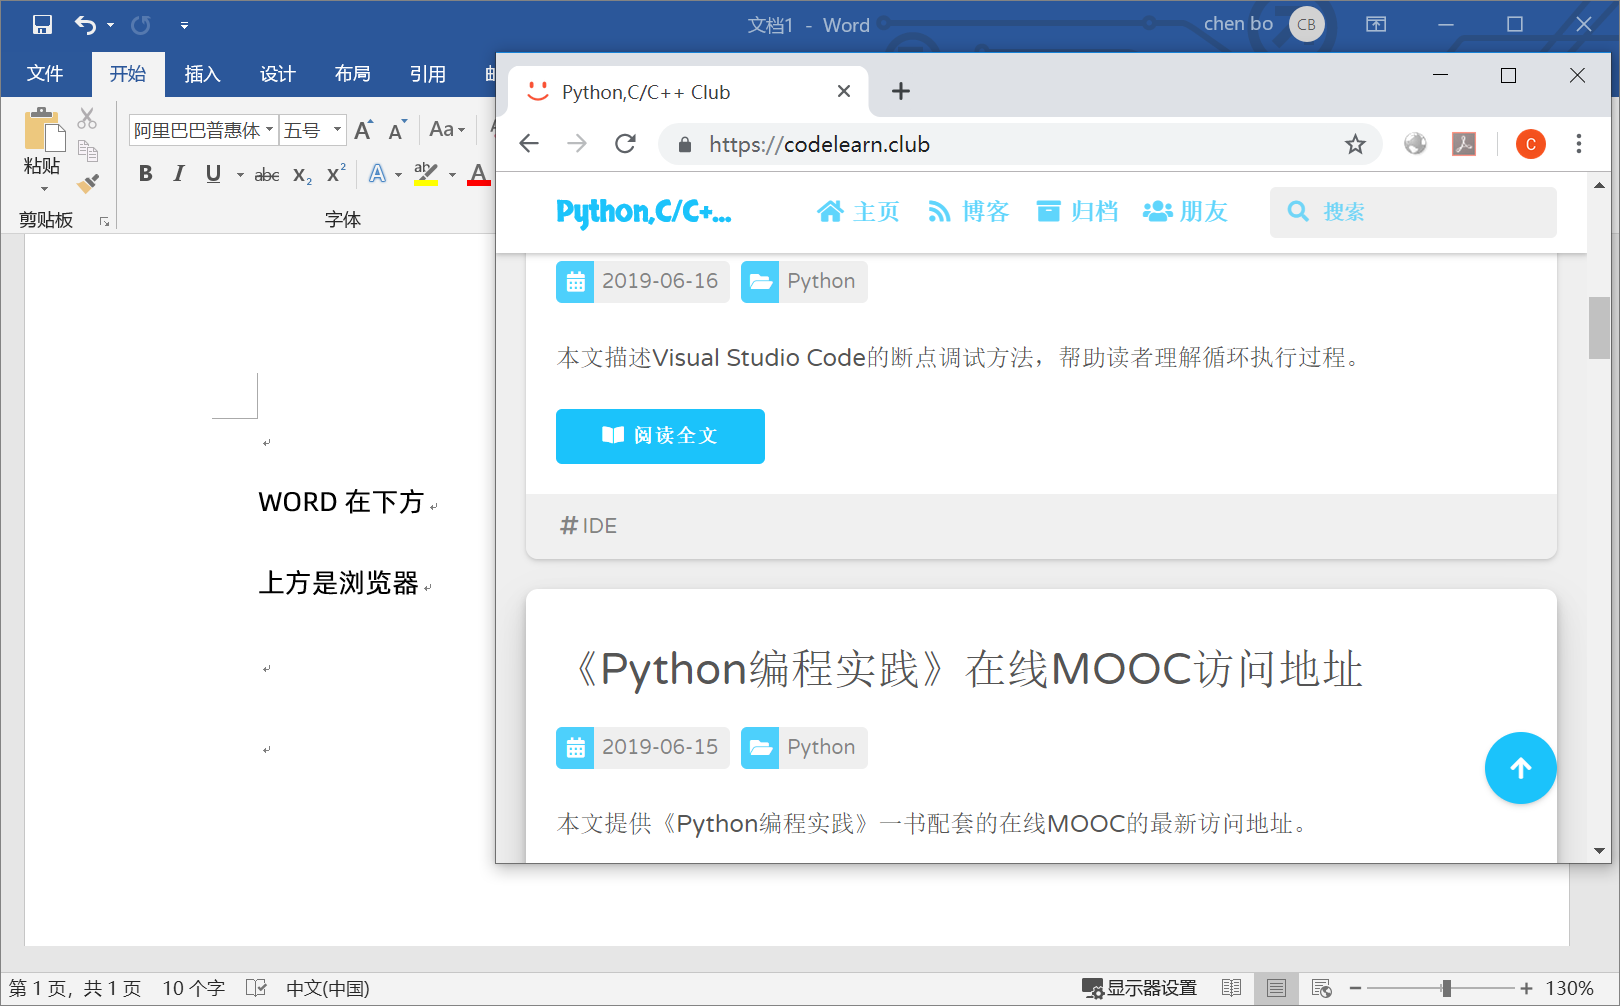Open Ribbon Display Options in Word titlebar
The image size is (1620, 1006).
tap(1376, 24)
